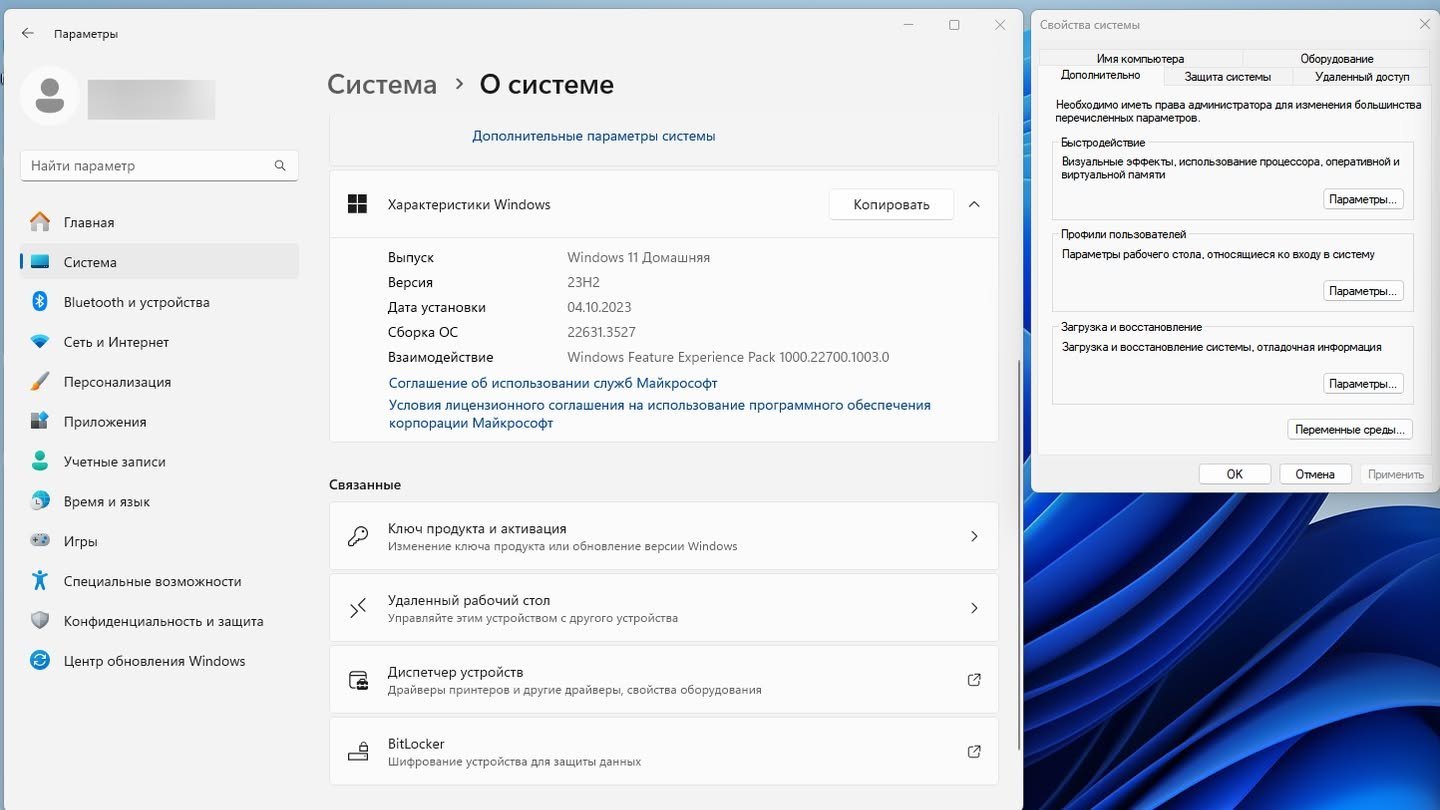Image resolution: width=1440 pixels, height=810 pixels.
Task: Select the Дополнительно tab
Action: coord(1100,76)
